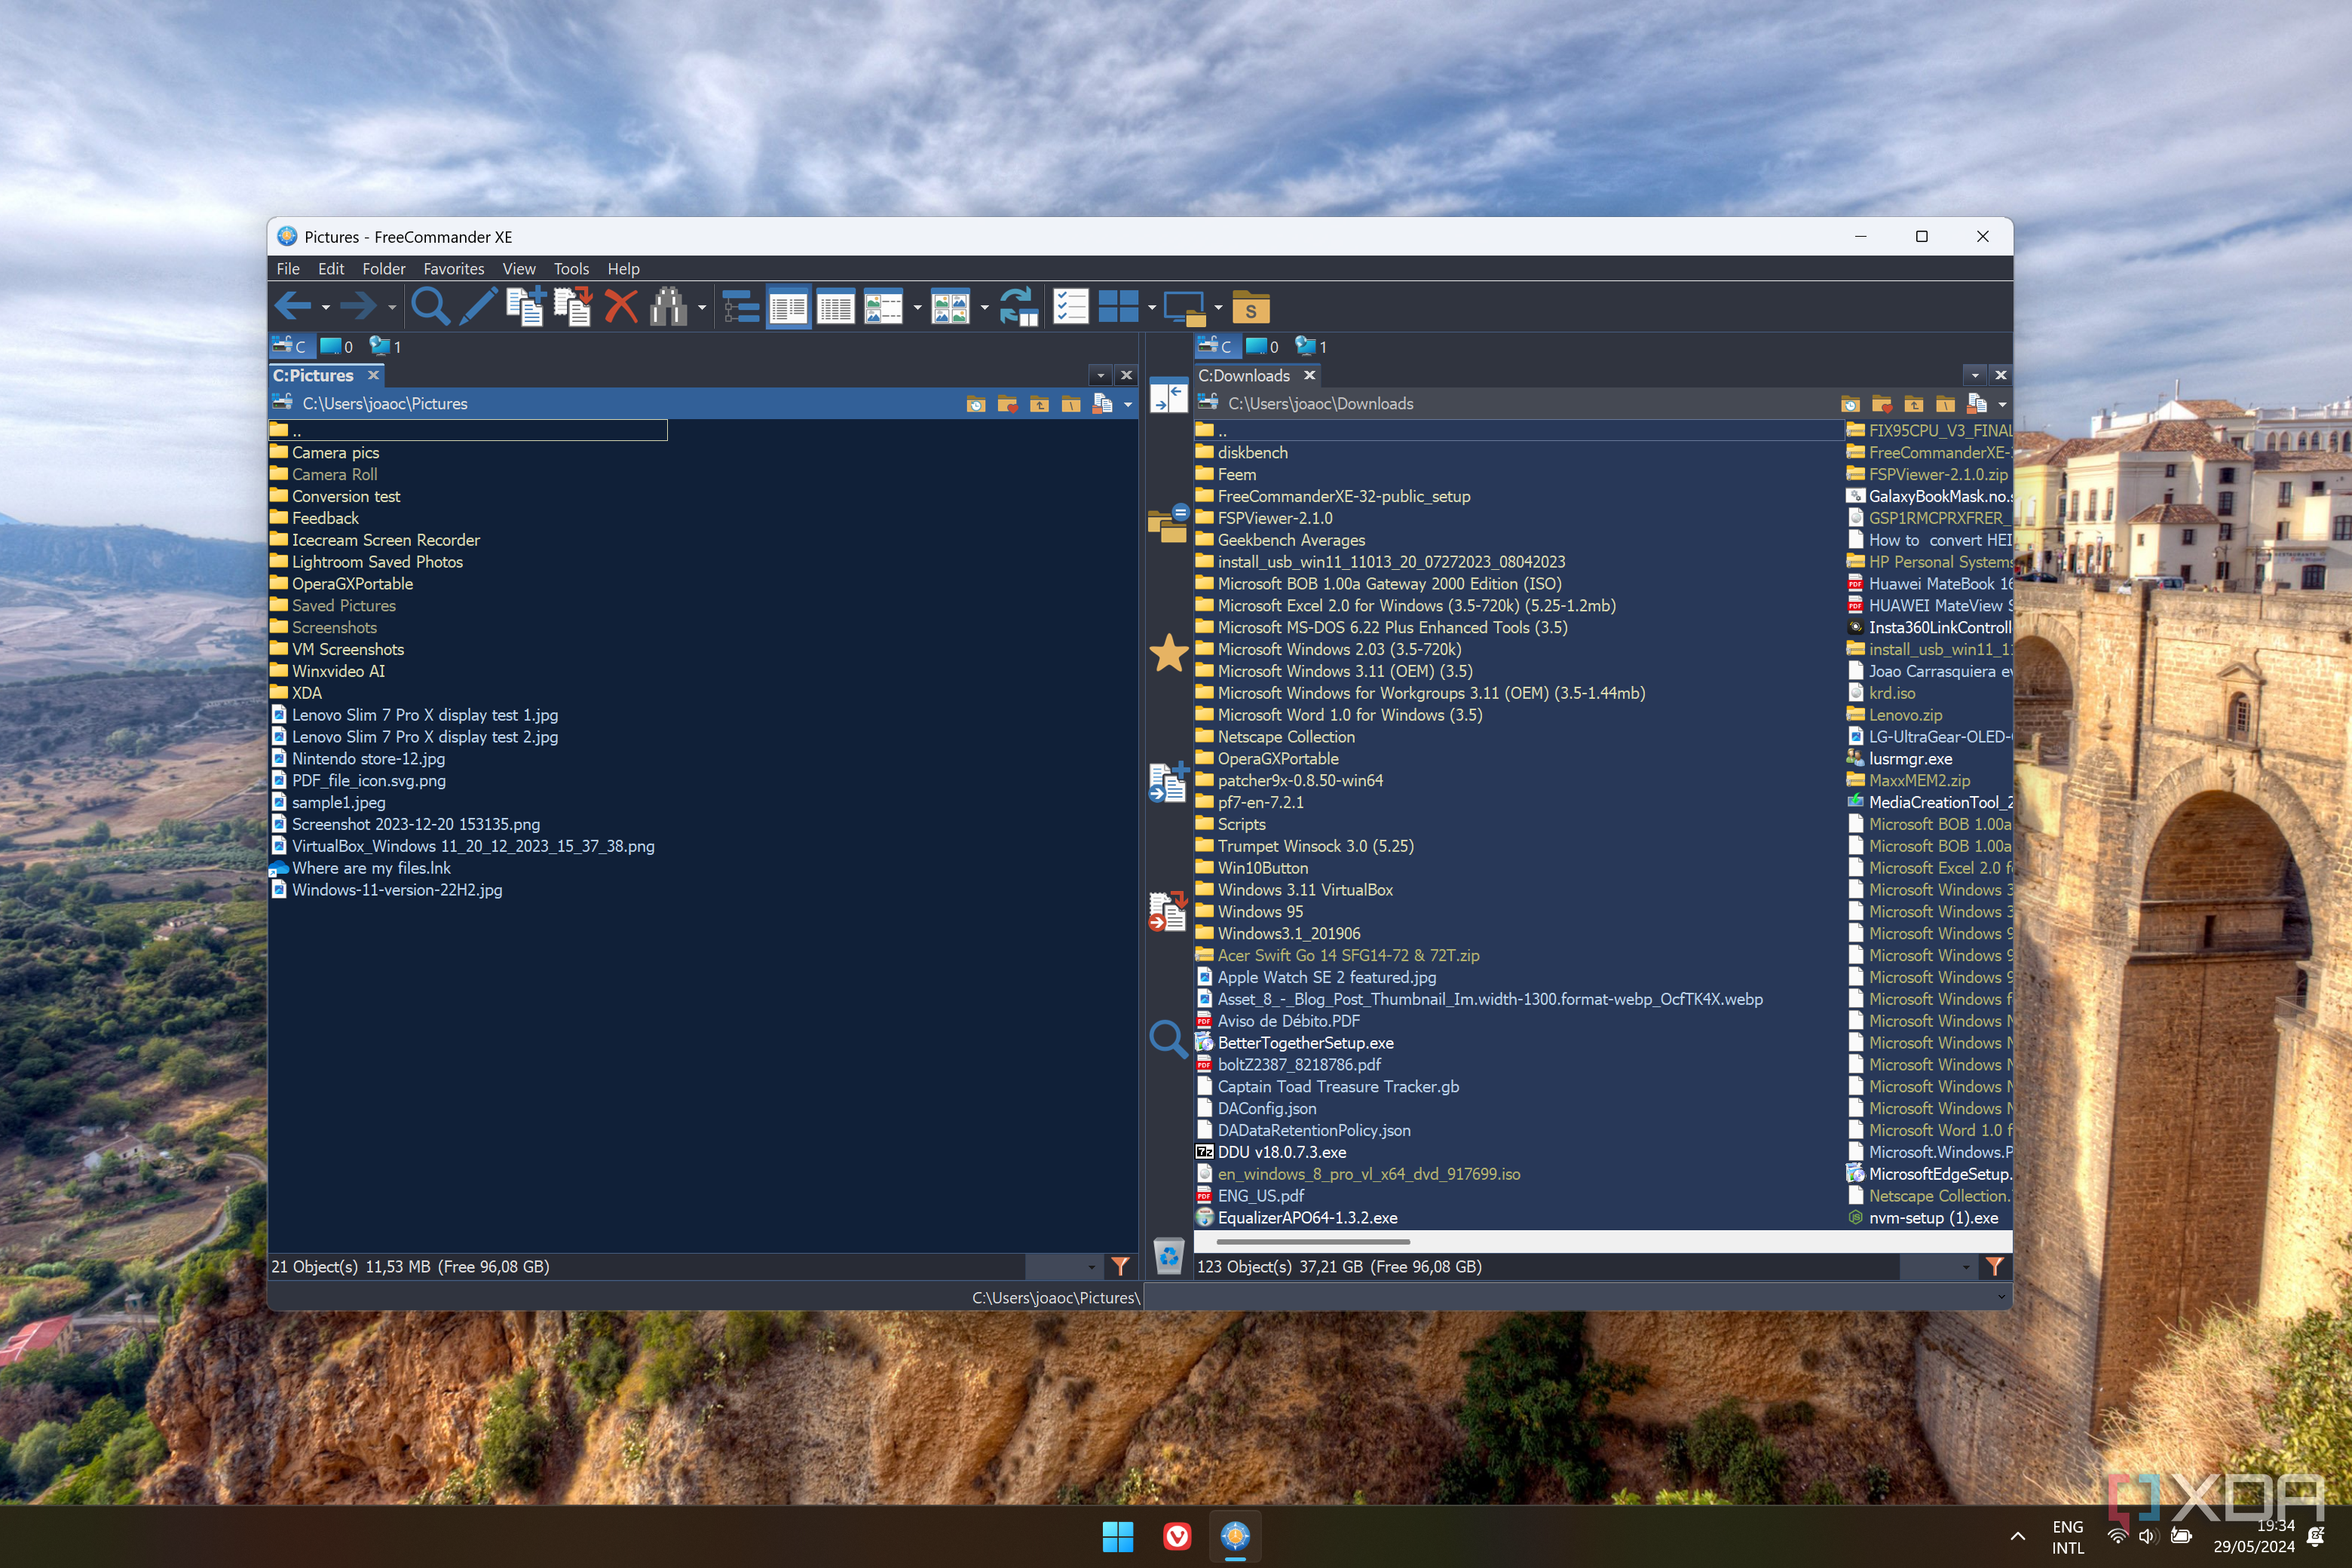Click the Refresh arrows toolbar icon

click(1019, 307)
